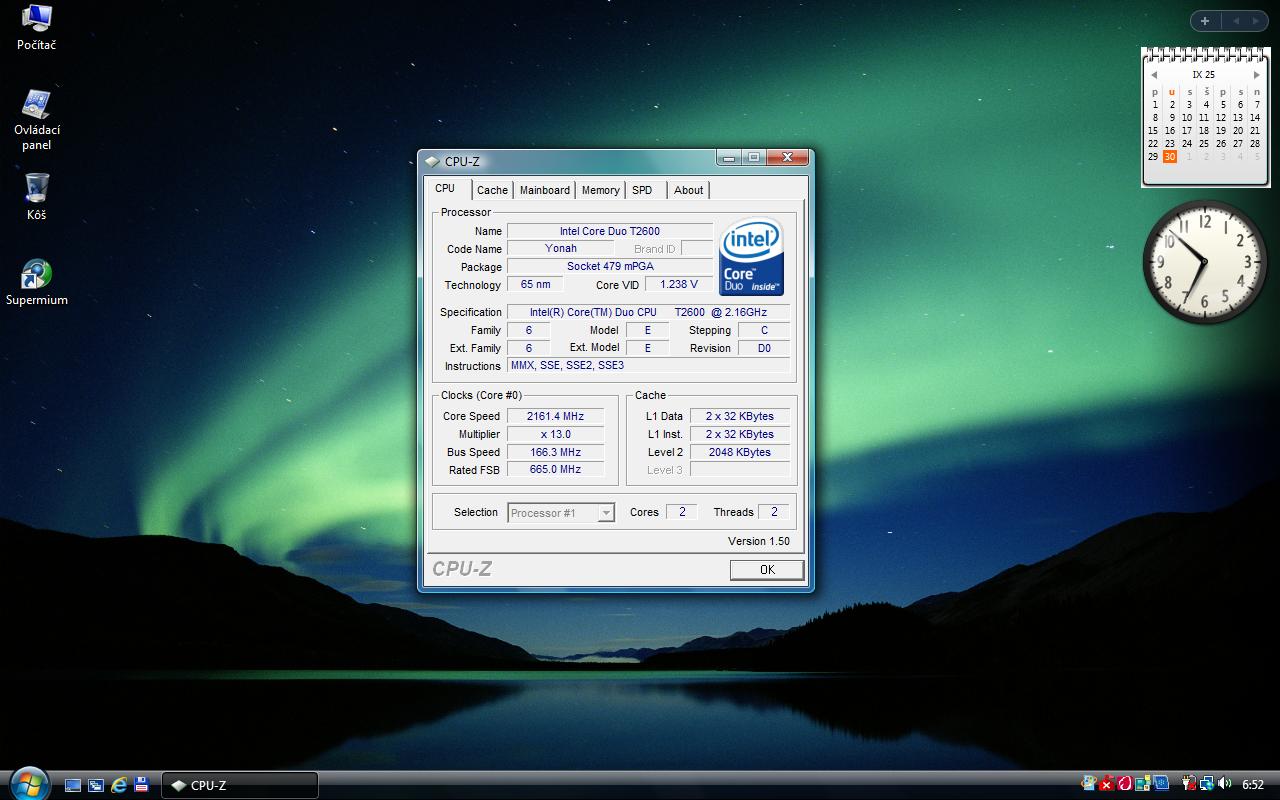Viewport: 1280px width, 800px height.
Task: Show previous month in calendar gadget
Action: [1154, 75]
